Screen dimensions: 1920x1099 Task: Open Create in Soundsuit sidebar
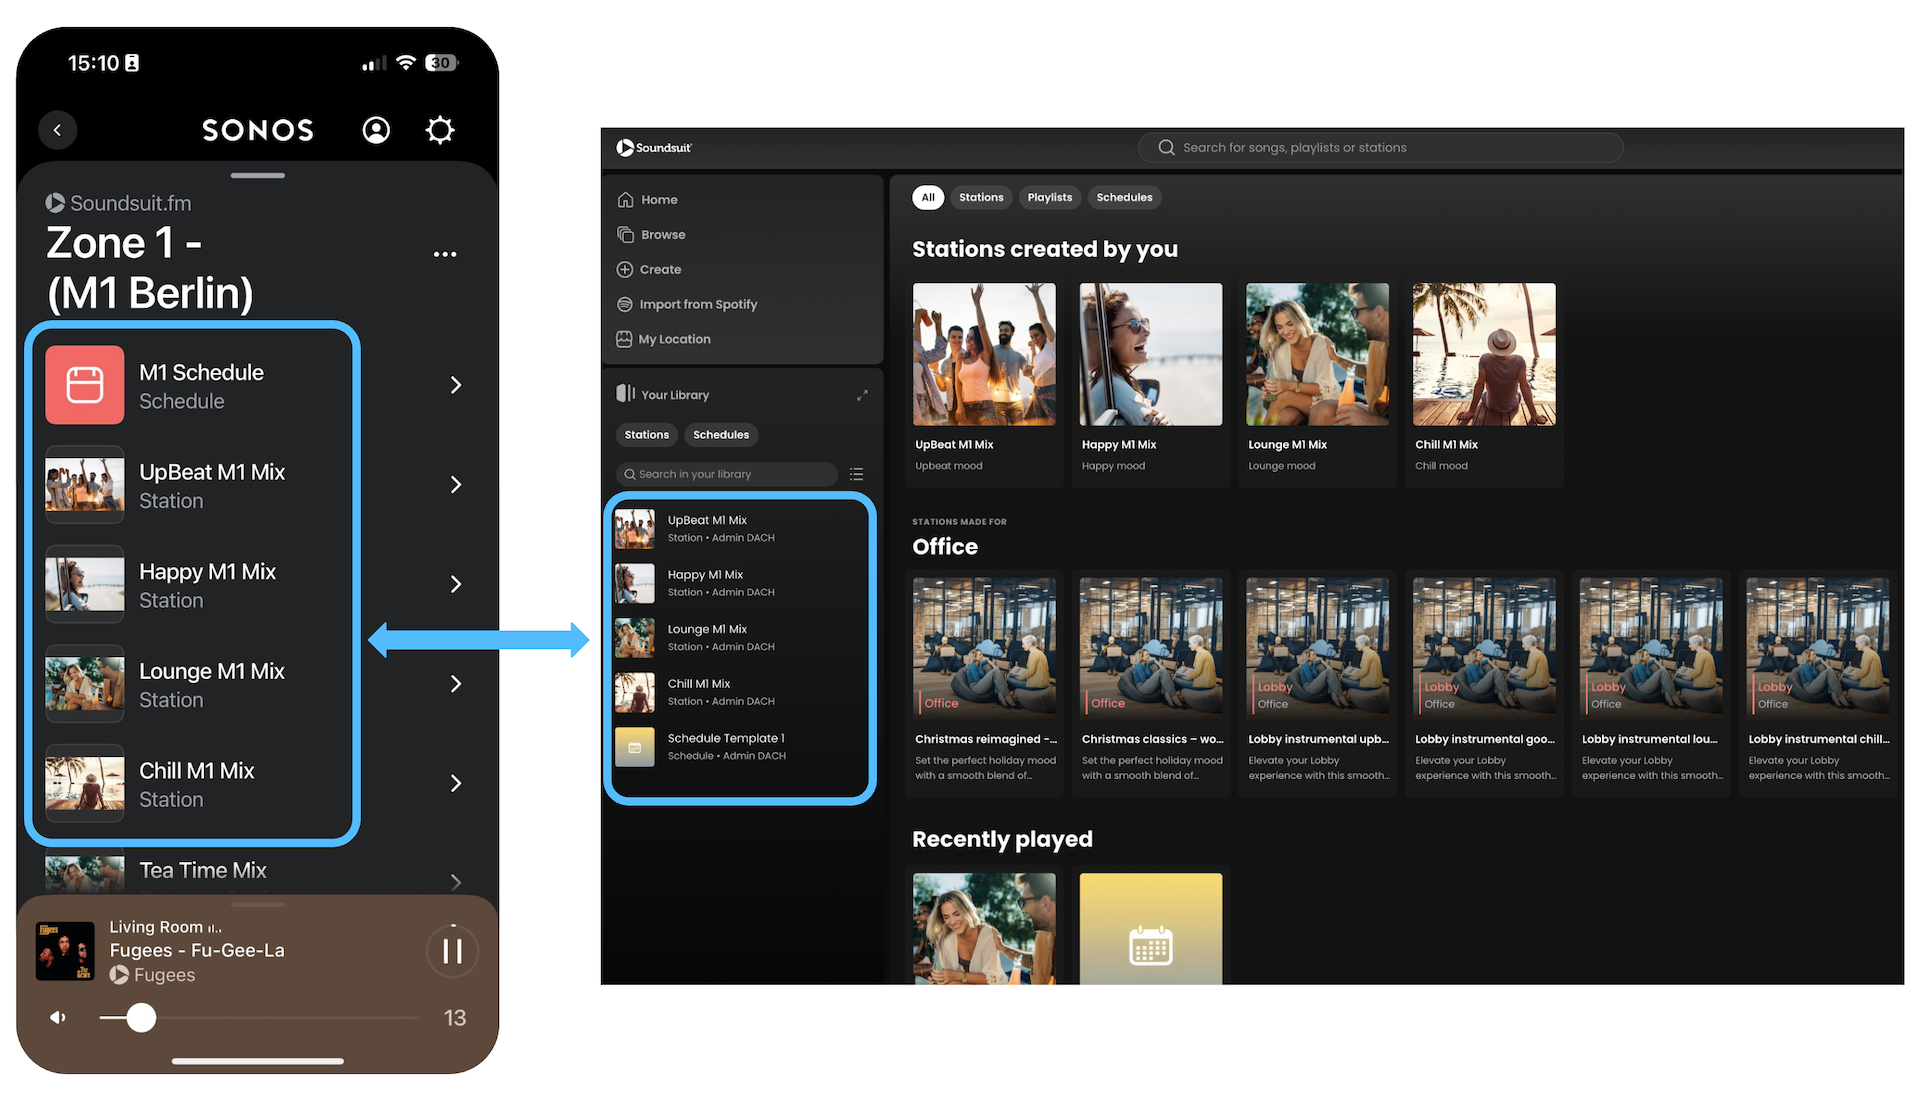pyautogui.click(x=649, y=270)
